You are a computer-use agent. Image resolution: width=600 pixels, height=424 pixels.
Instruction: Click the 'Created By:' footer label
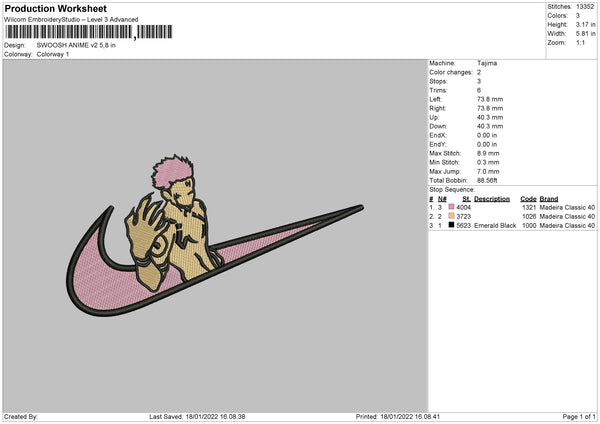21,417
